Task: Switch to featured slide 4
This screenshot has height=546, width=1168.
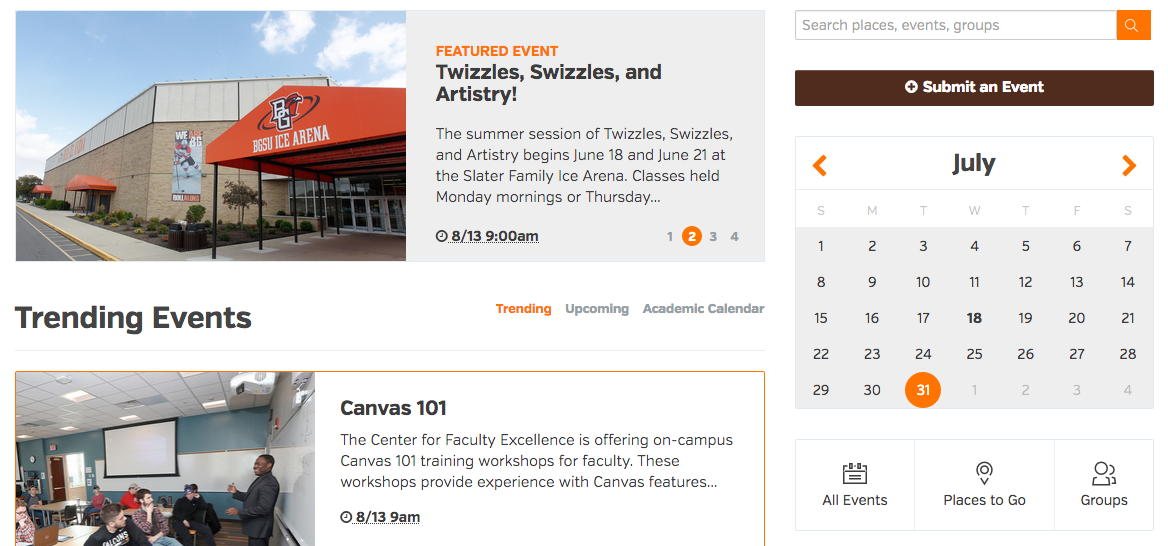Action: click(734, 237)
